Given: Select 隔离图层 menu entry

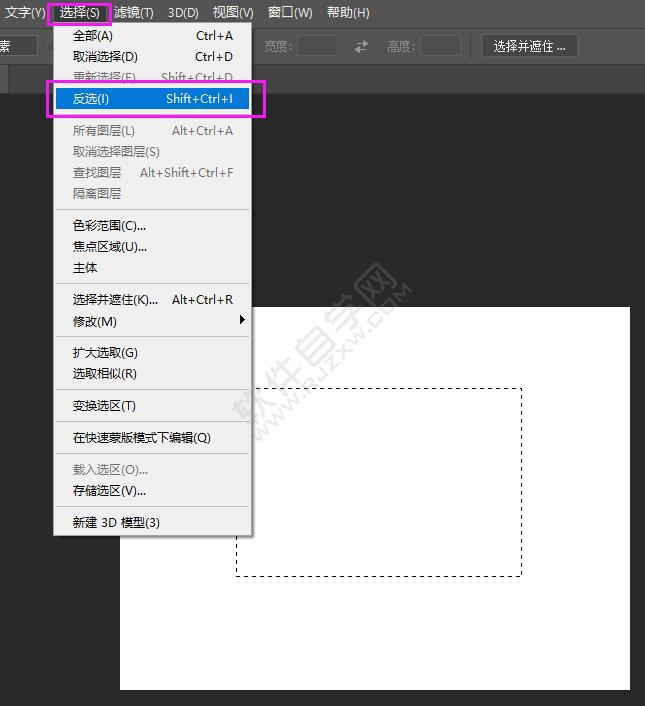Looking at the screenshot, I should pos(153,194).
